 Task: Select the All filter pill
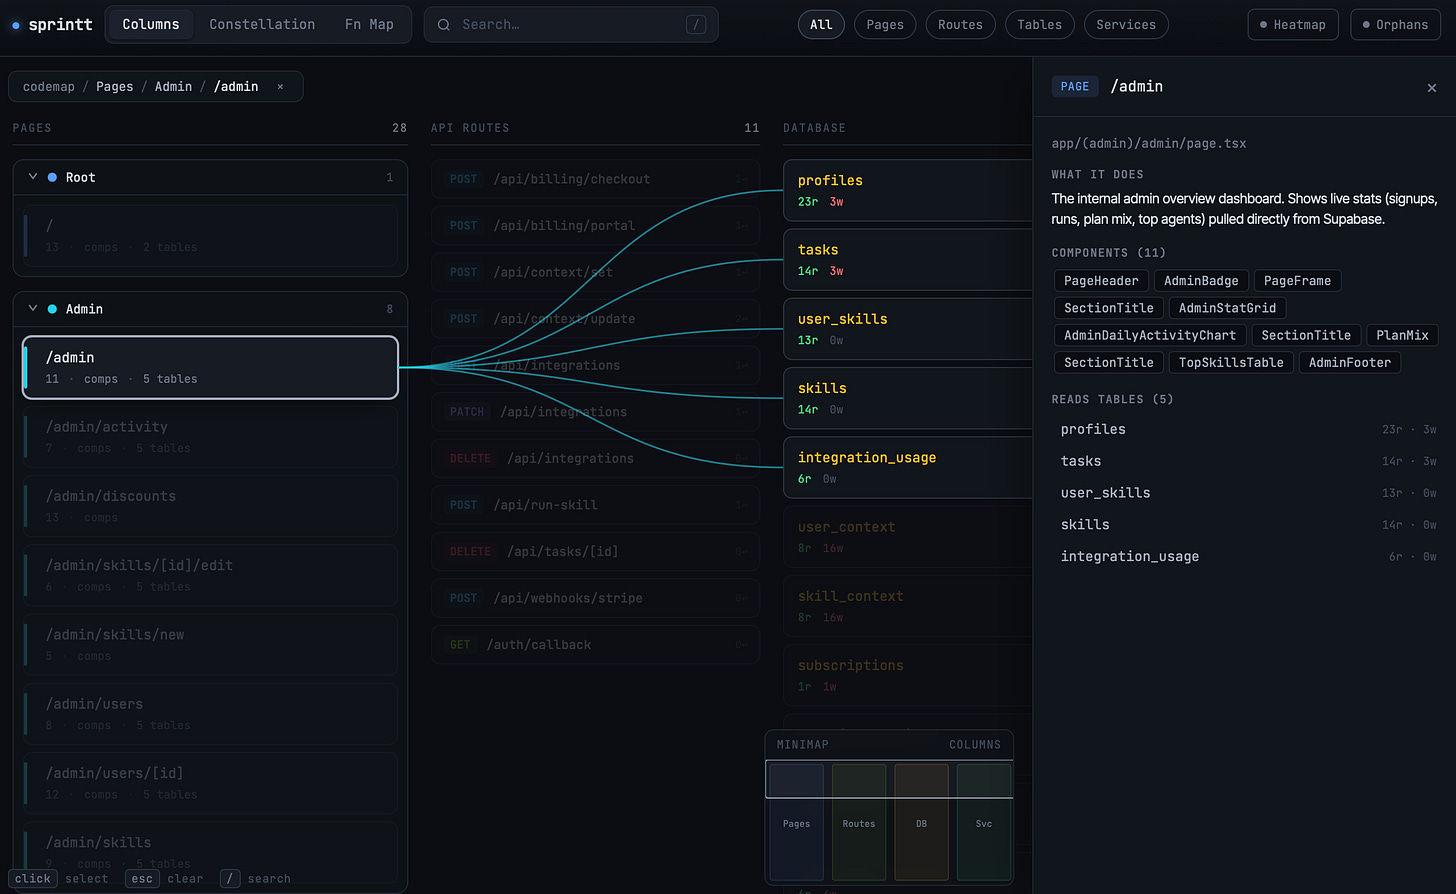(821, 25)
